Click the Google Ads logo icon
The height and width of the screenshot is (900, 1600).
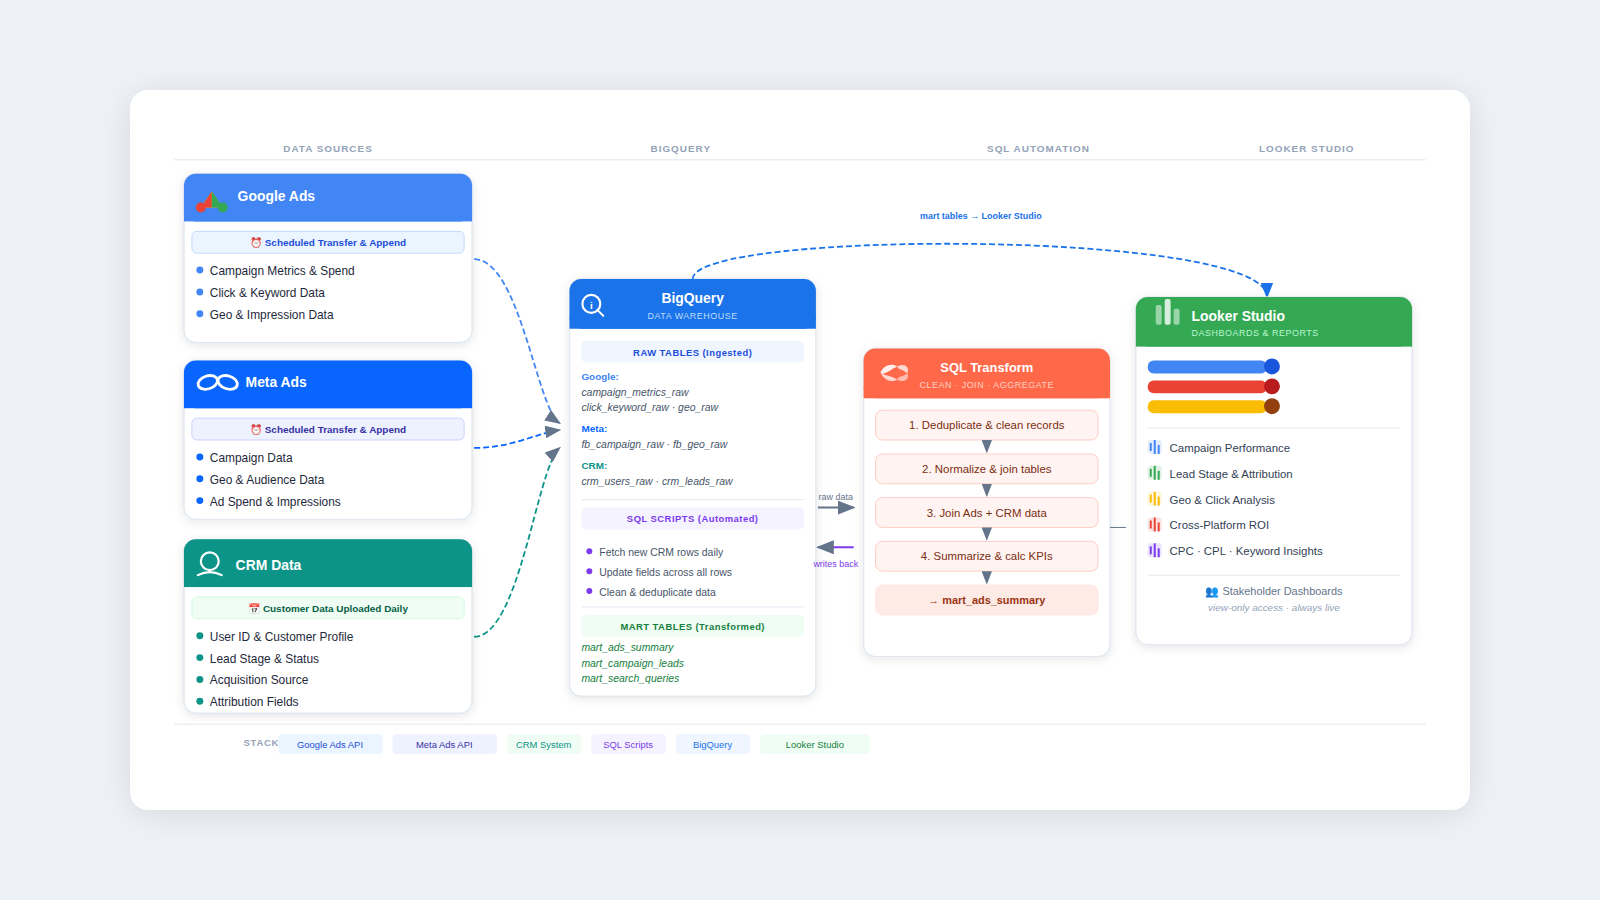212,202
